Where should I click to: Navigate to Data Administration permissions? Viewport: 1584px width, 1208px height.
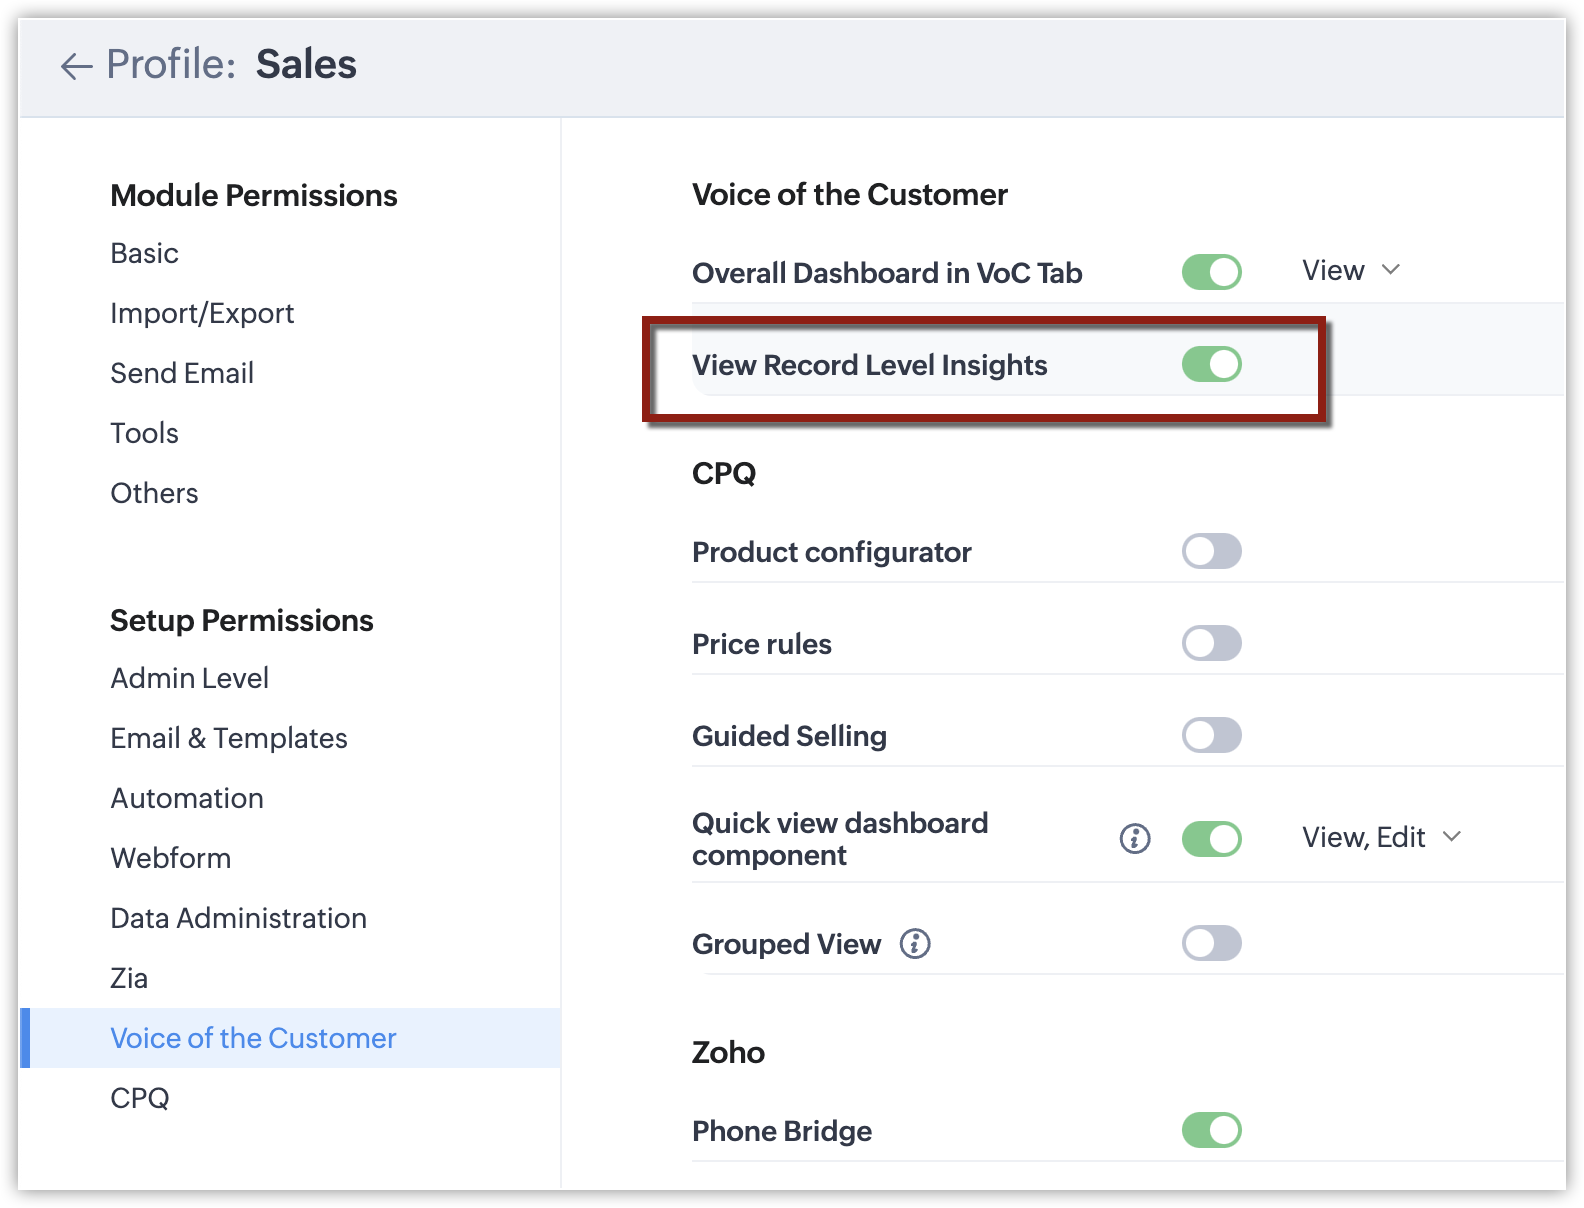(238, 918)
